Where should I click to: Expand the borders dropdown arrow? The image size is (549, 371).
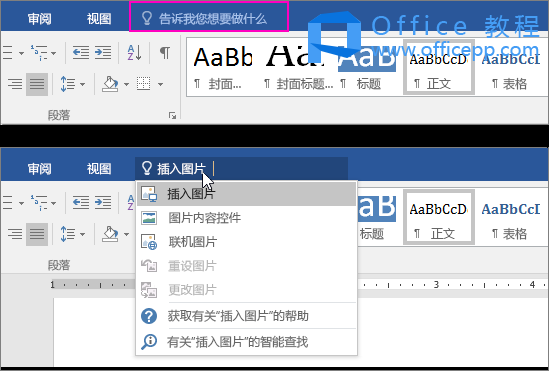point(160,84)
